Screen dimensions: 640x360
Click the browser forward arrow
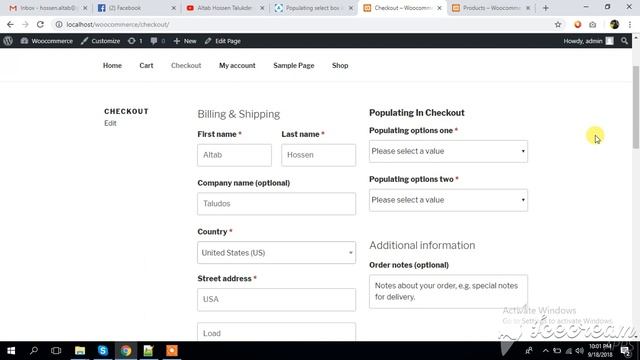25,24
